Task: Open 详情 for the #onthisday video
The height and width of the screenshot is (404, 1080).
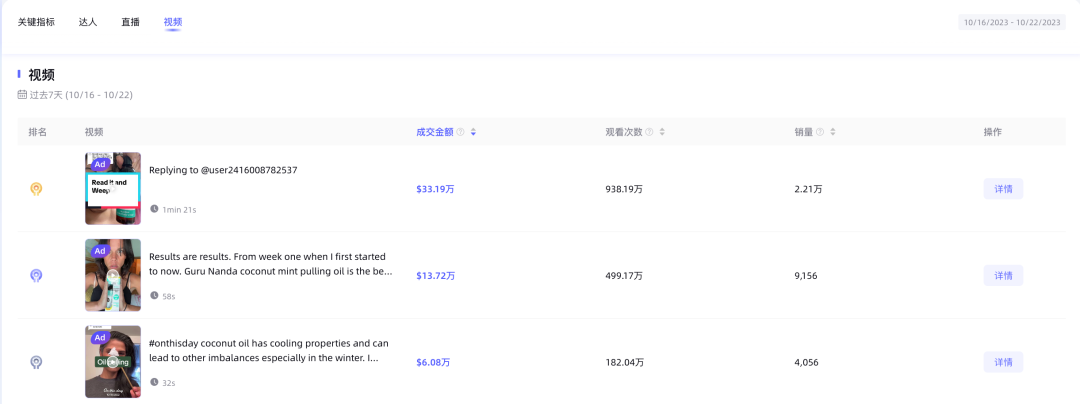Action: pos(1003,362)
